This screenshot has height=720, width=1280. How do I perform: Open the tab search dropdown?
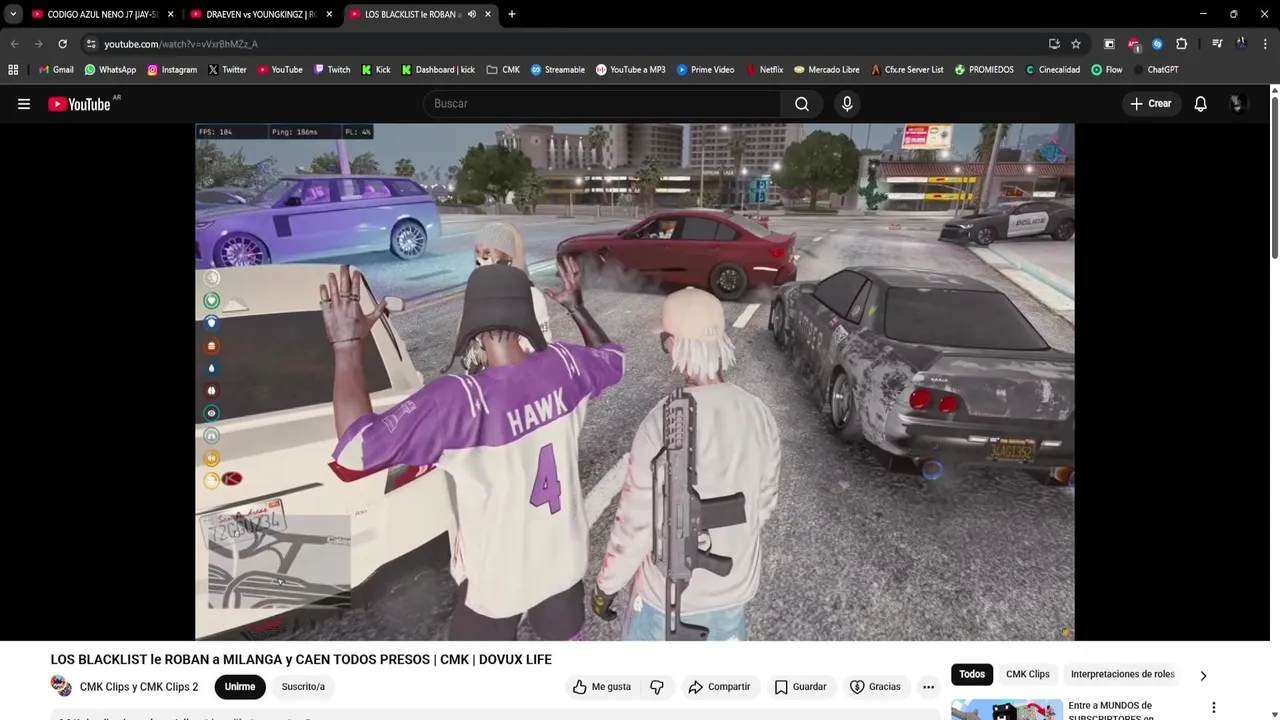click(13, 14)
